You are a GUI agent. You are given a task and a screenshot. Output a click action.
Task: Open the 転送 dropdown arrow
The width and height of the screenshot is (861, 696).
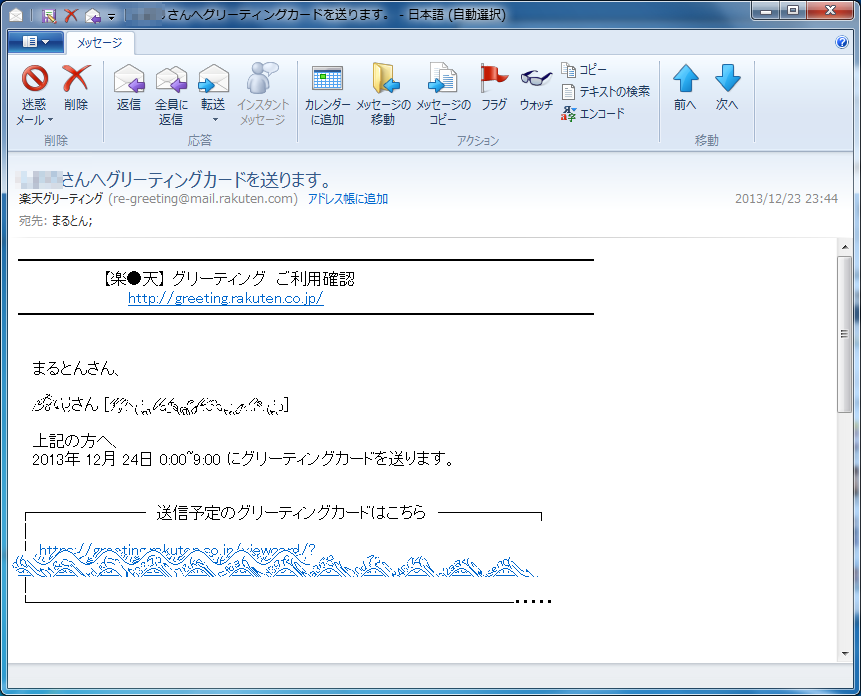[215, 120]
